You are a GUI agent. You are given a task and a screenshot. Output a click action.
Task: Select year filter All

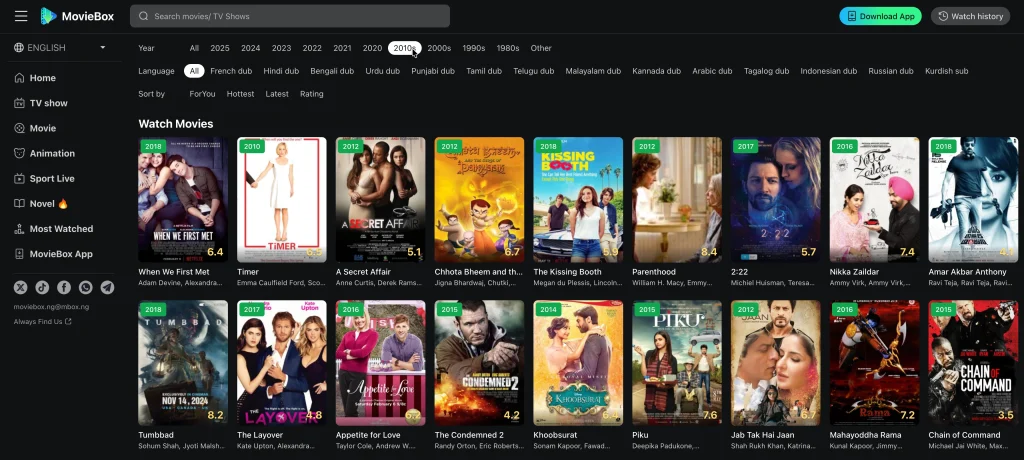[x=195, y=48]
